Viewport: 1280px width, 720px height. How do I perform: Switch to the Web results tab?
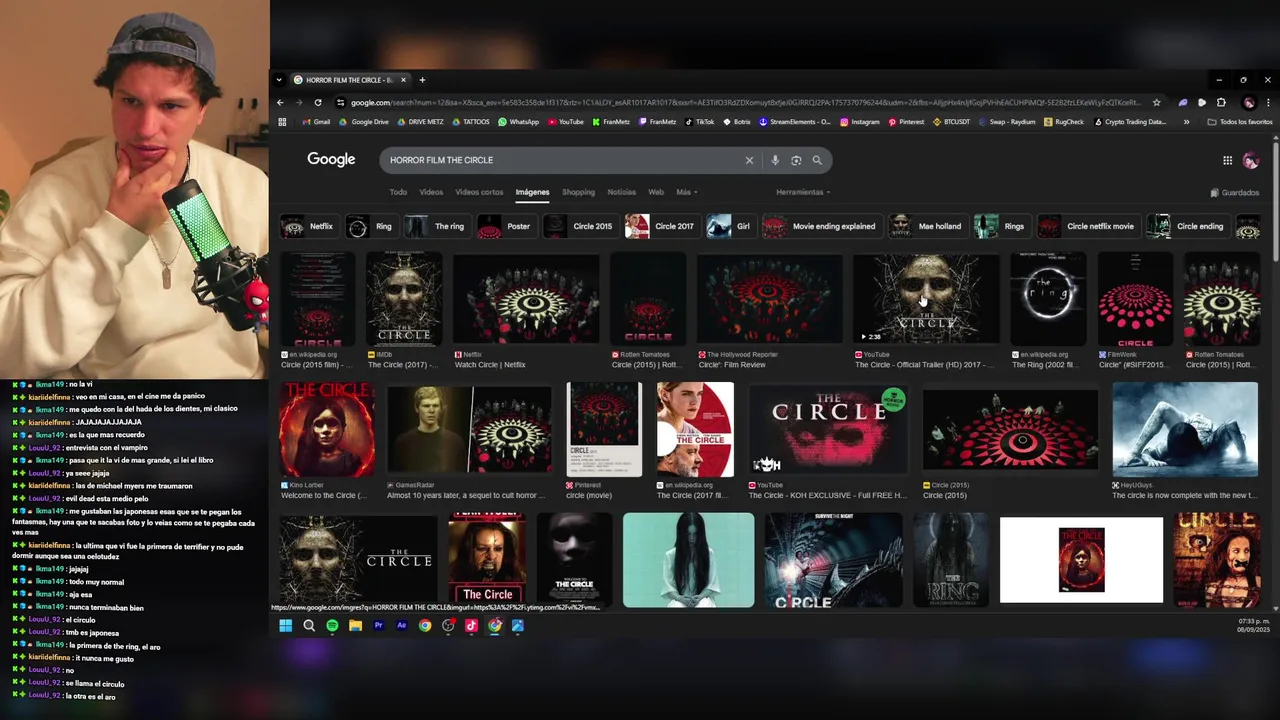[x=656, y=192]
